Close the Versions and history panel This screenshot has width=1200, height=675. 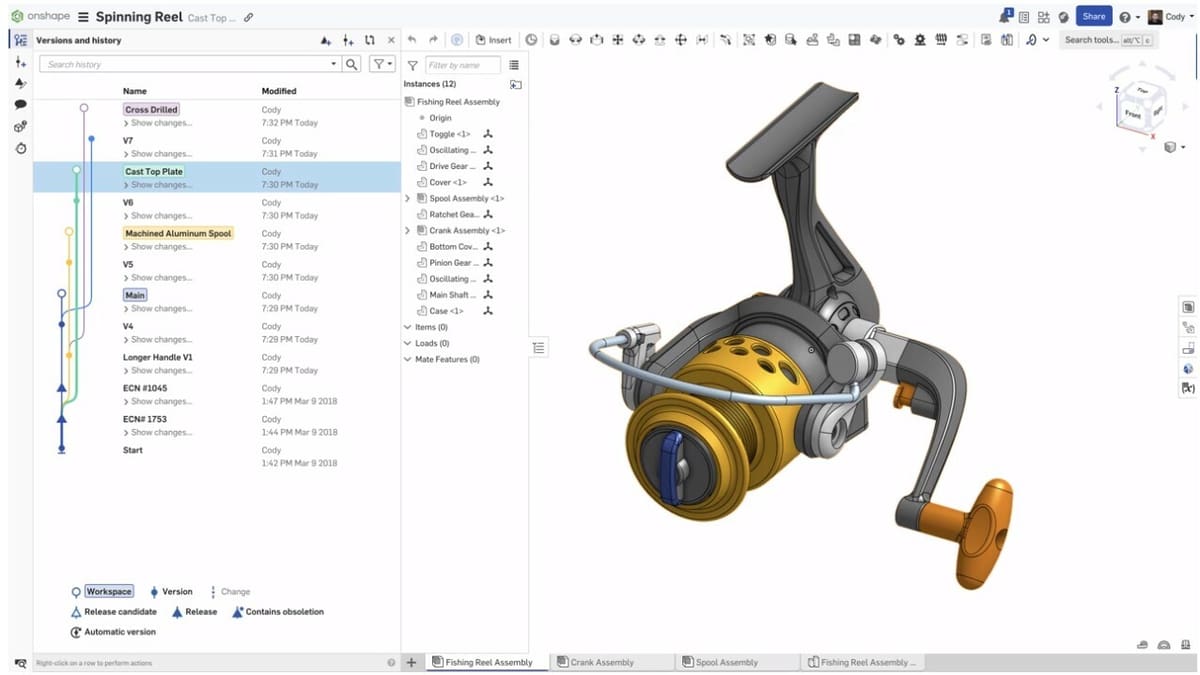(x=391, y=40)
